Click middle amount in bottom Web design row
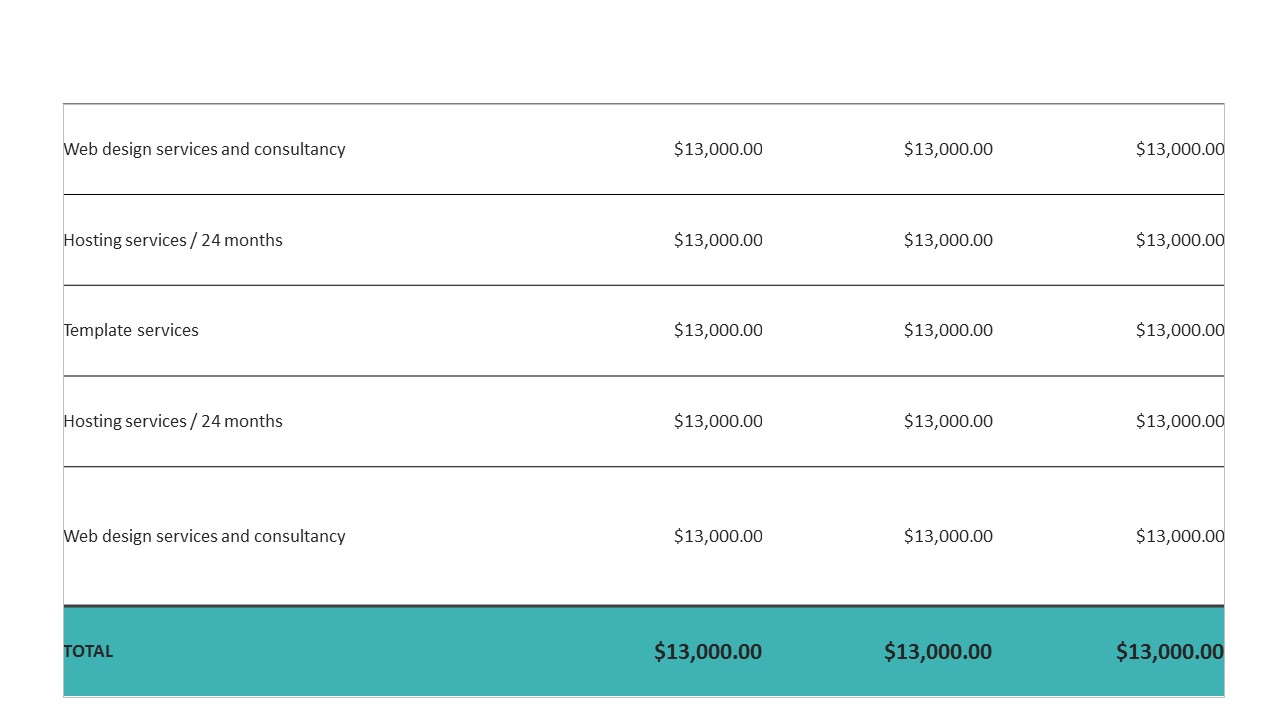This screenshot has width=1280, height=720. pos(948,536)
